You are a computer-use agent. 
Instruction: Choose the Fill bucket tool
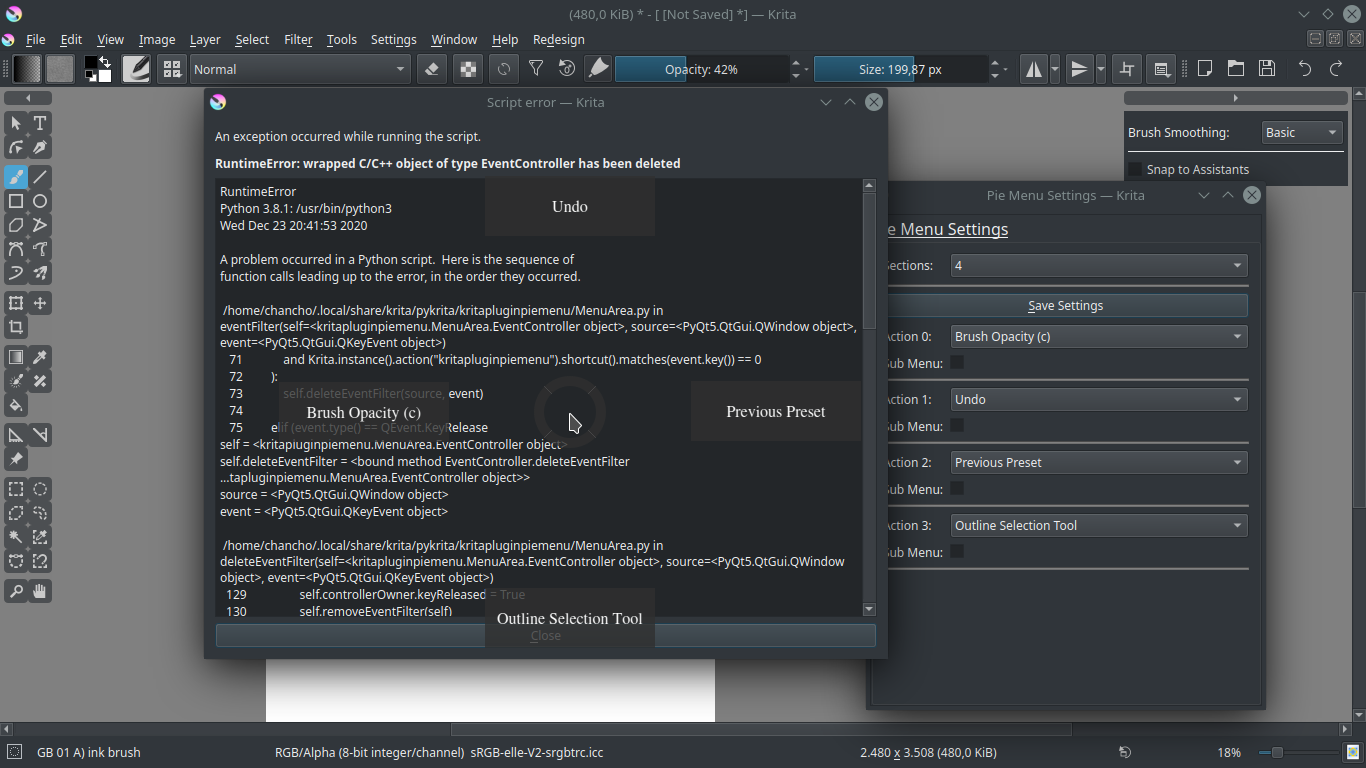pyautogui.click(x=16, y=405)
